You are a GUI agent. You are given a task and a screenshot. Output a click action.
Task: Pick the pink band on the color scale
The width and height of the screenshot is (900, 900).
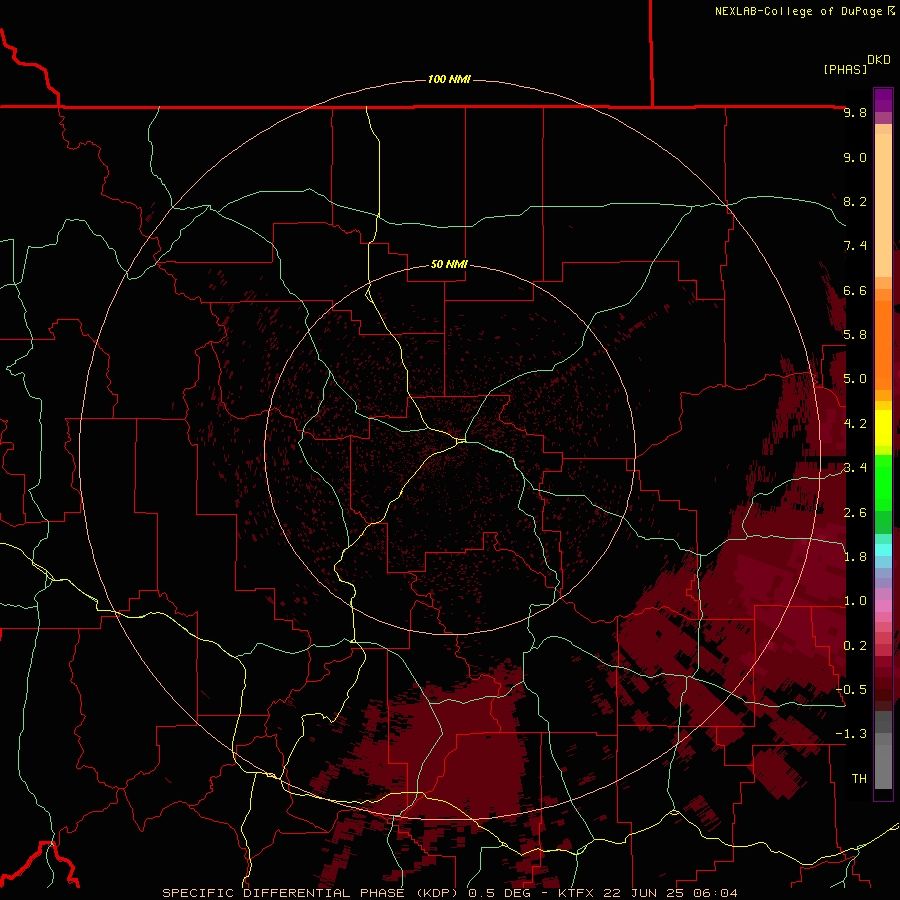coord(883,606)
